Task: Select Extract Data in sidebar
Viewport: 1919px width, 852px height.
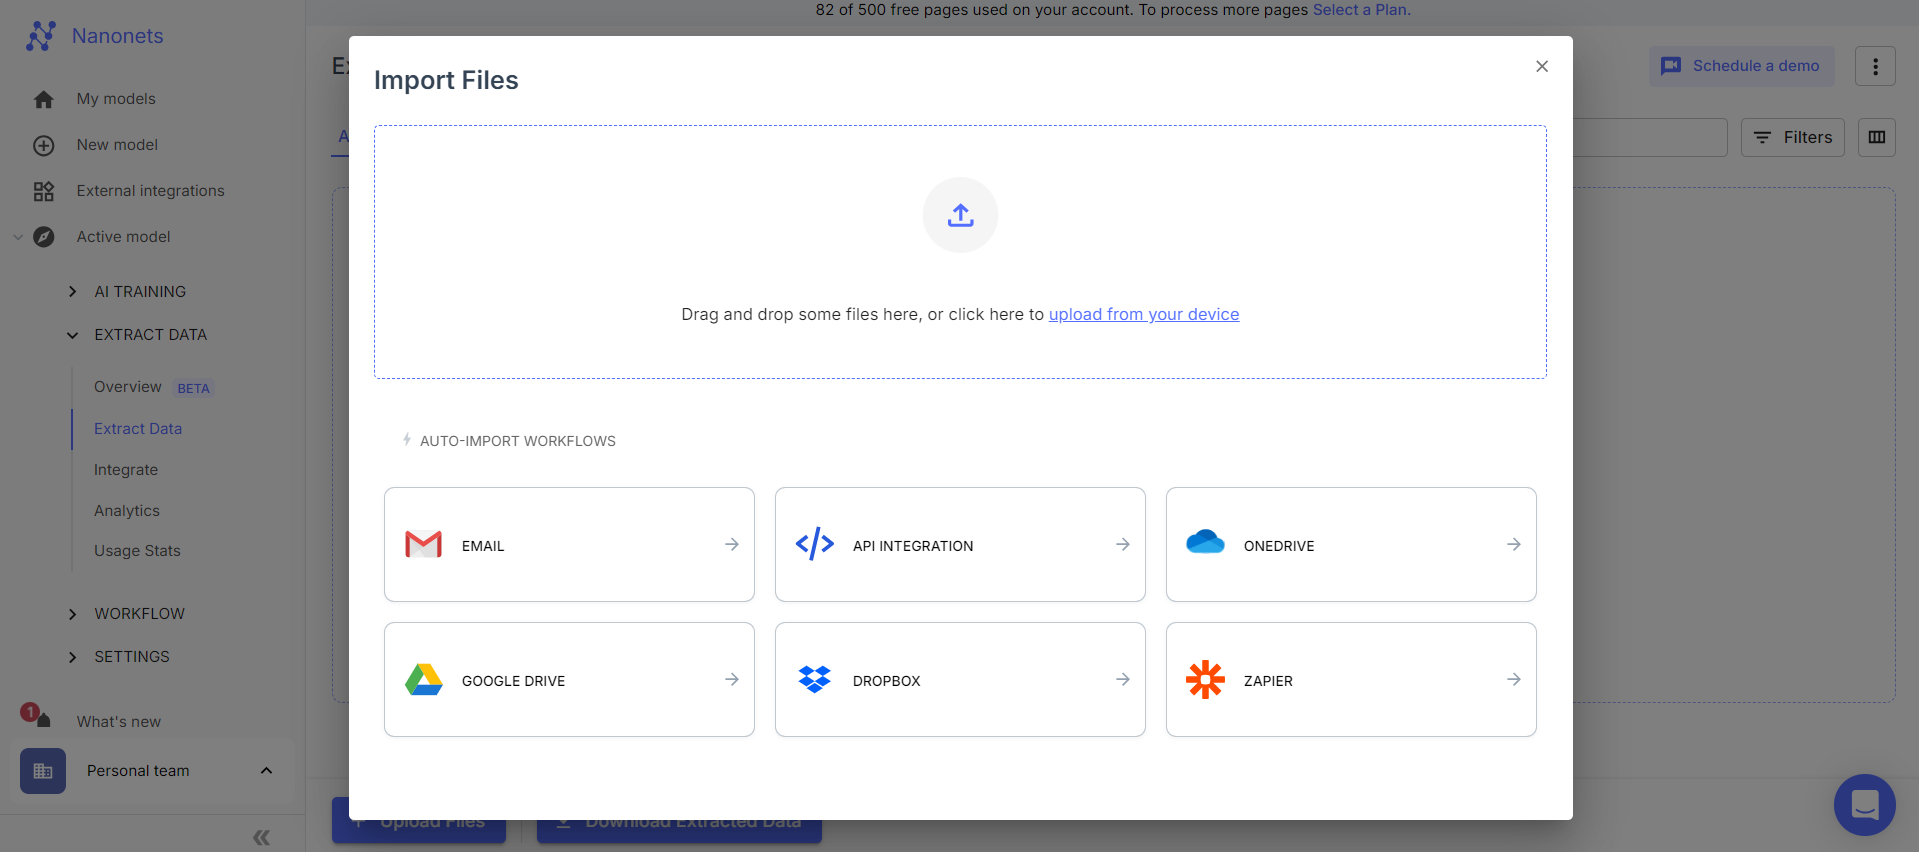Action: point(138,428)
